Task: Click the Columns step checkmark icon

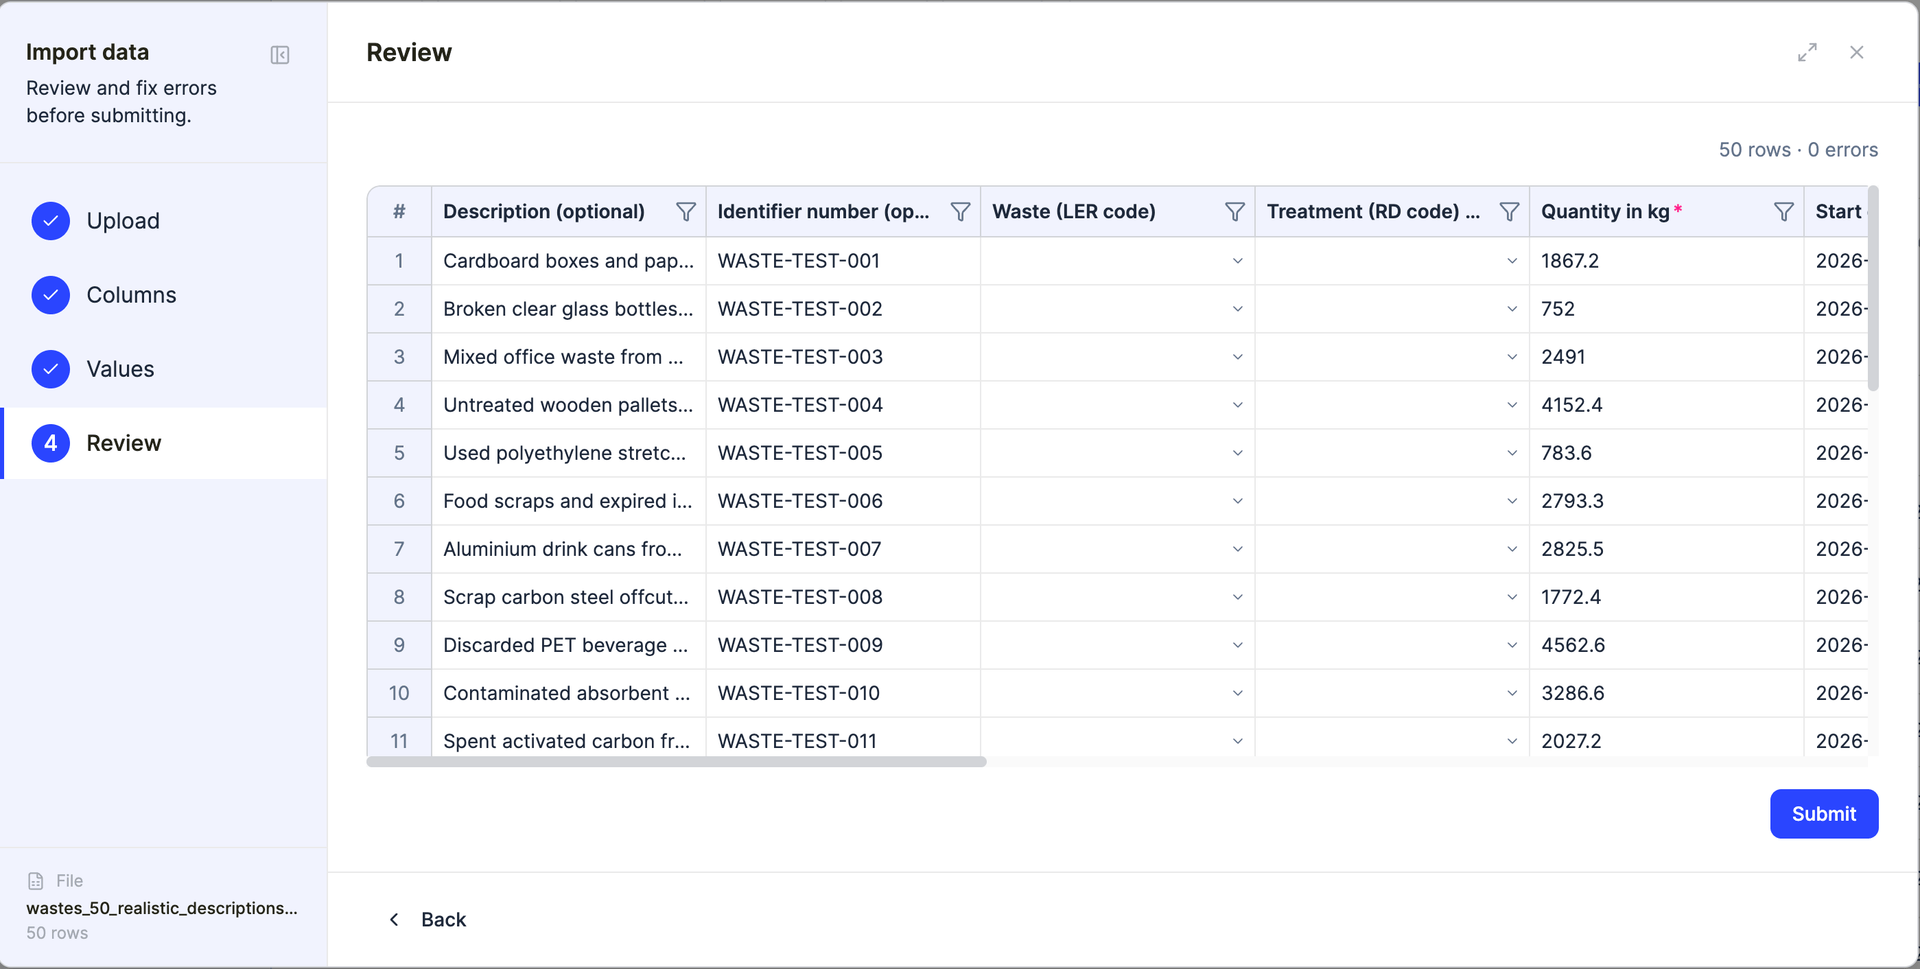Action: coord(51,295)
